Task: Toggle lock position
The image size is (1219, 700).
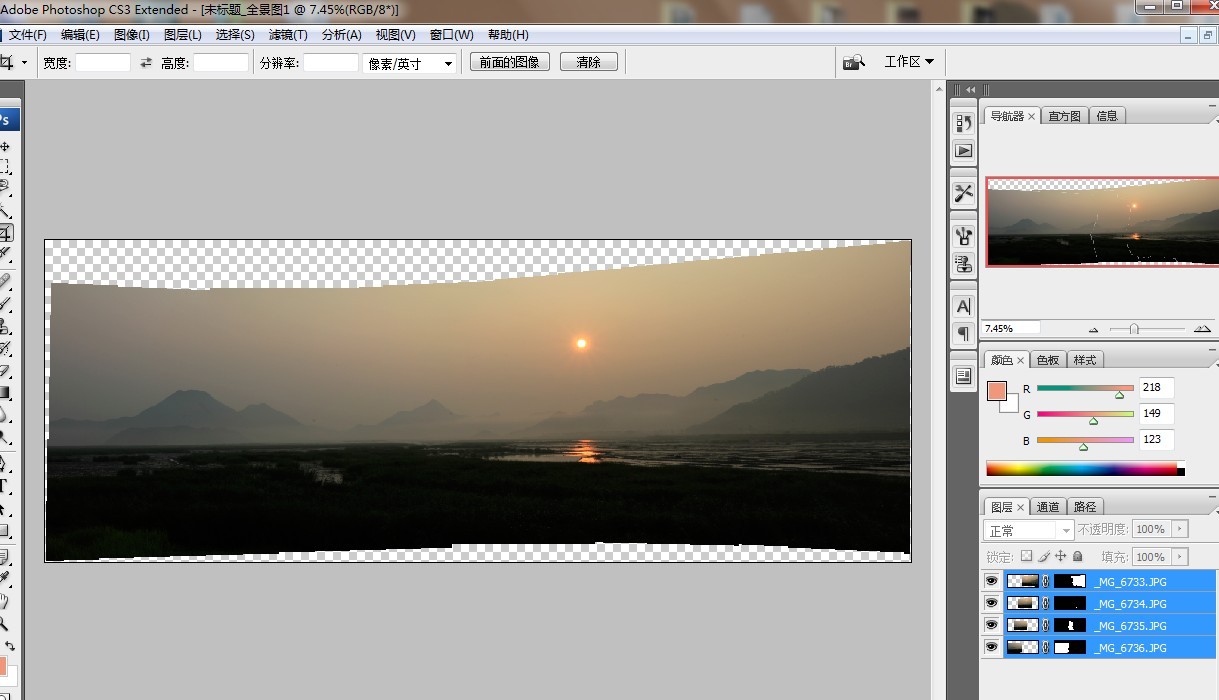Action: click(1061, 557)
